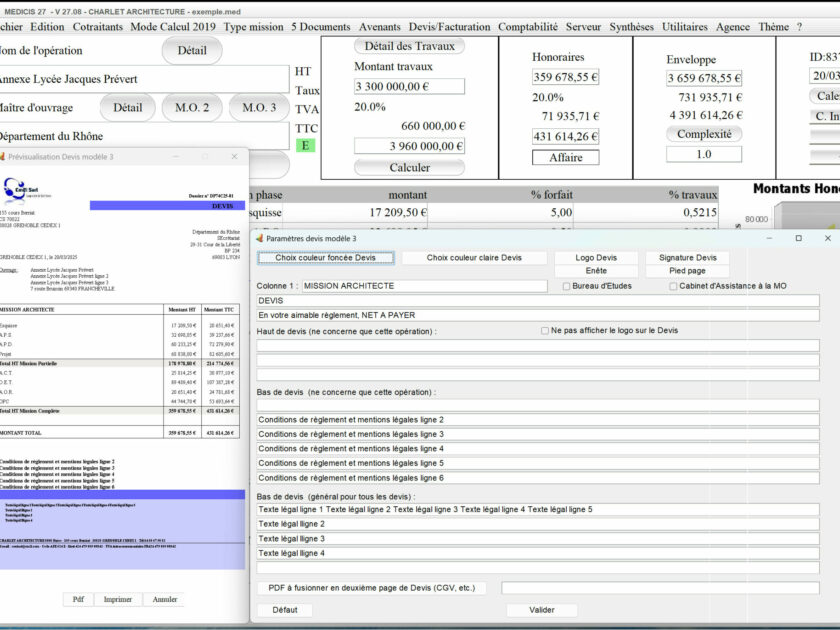Screen dimensions: 840x630
Task: Open the Thème menu
Action: tap(774, 27)
